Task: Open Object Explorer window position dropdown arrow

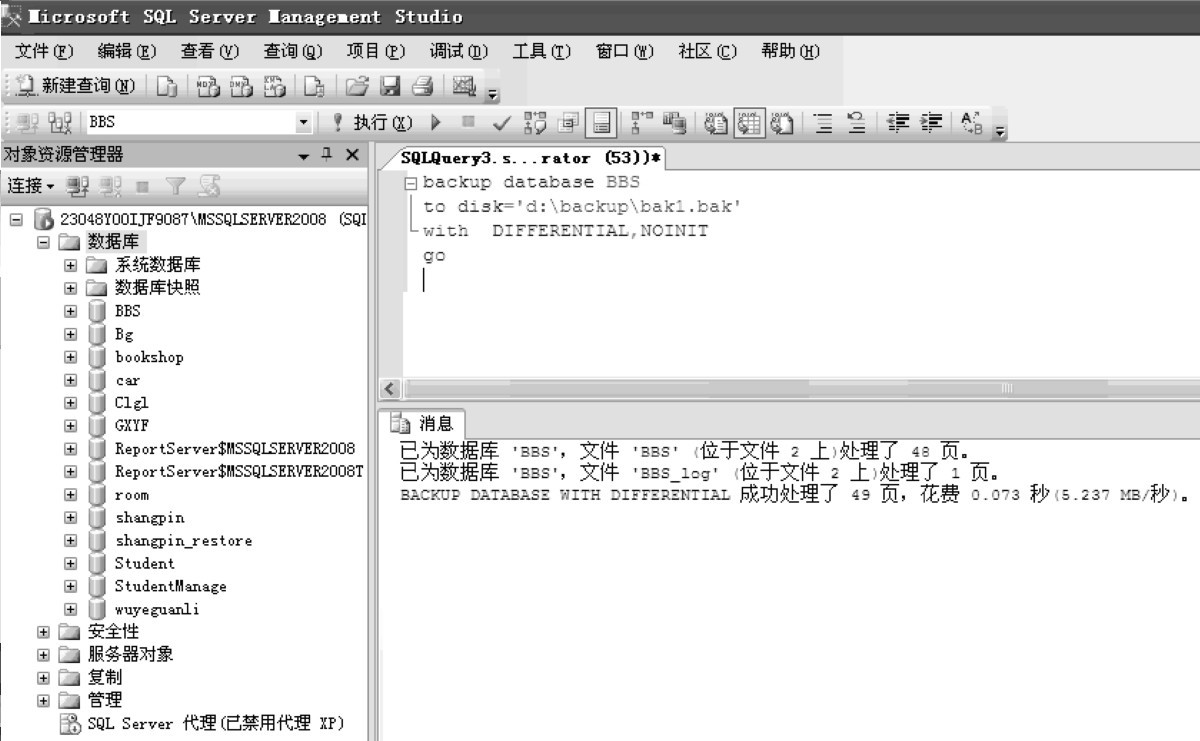Action: pyautogui.click(x=305, y=156)
